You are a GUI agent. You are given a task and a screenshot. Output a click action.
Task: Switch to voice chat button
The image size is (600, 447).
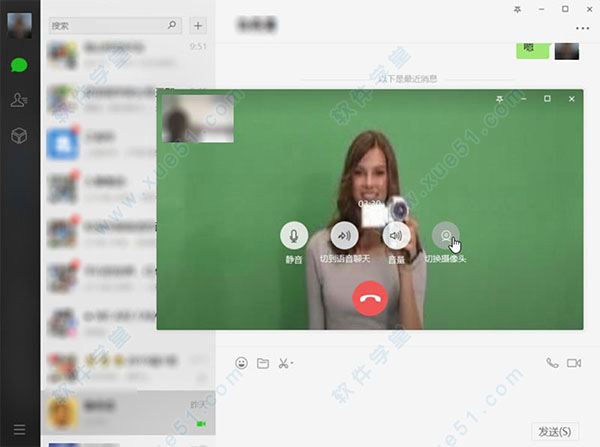tap(344, 235)
